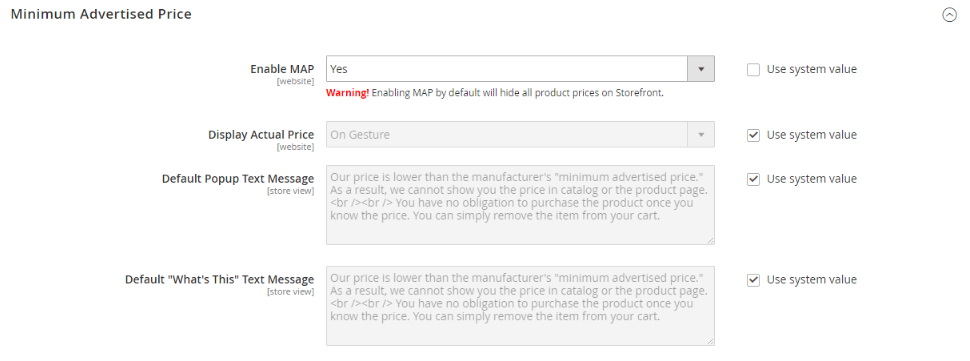This screenshot has width=970, height=361.
Task: Check Use system value for Enable MAP
Action: (753, 70)
